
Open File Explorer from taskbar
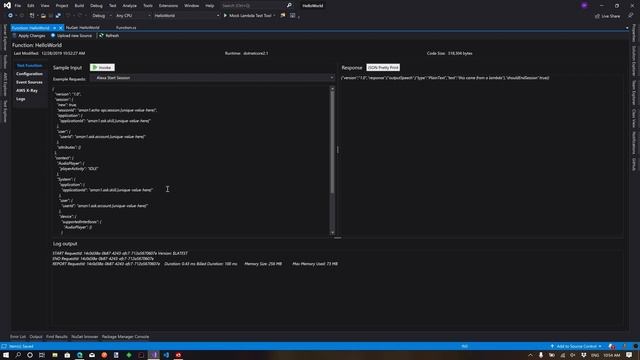pyautogui.click(x=55, y=355)
